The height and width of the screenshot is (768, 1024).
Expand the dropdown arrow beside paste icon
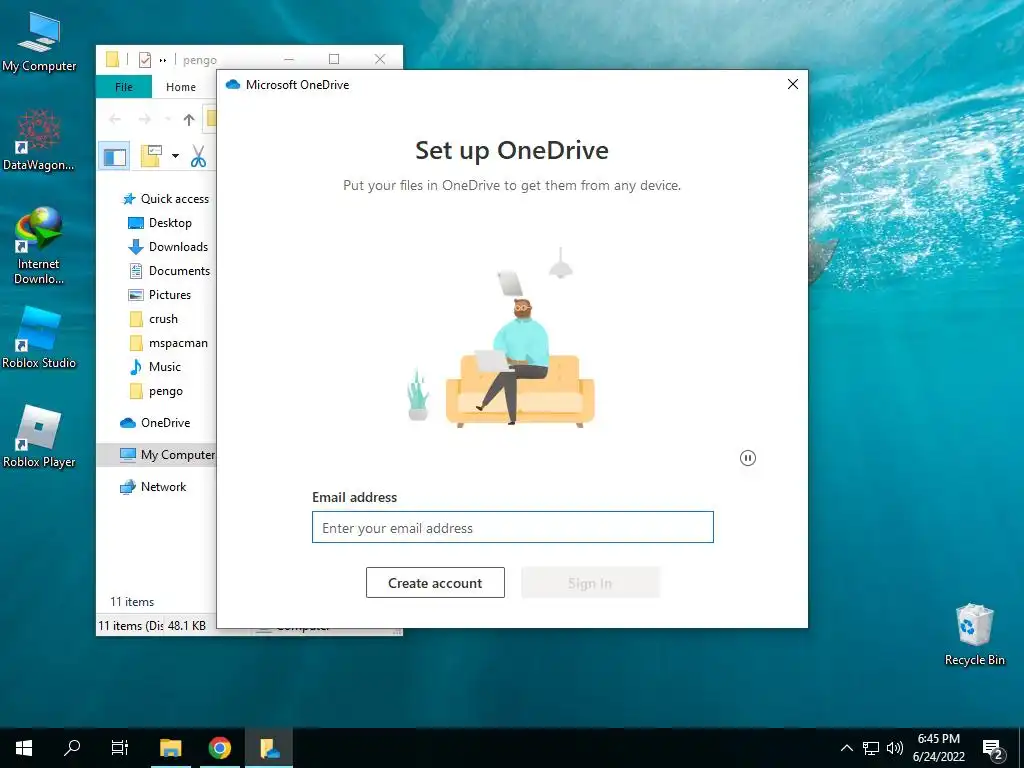coord(175,156)
